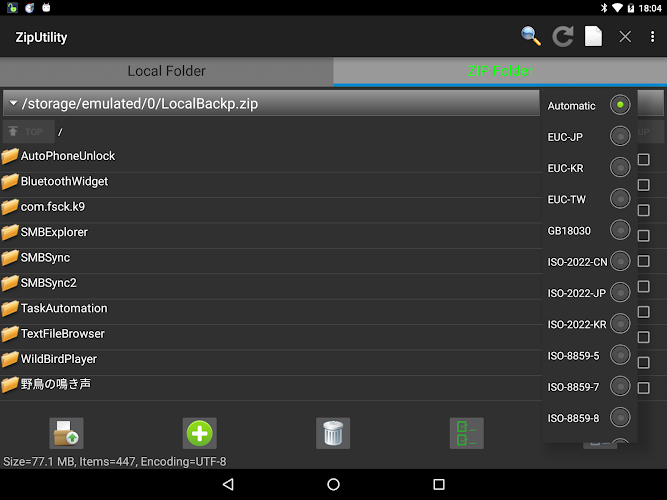667x500 pixels.
Task: Select the ISO-2022-JP encoding radio button
Action: pyautogui.click(x=620, y=292)
